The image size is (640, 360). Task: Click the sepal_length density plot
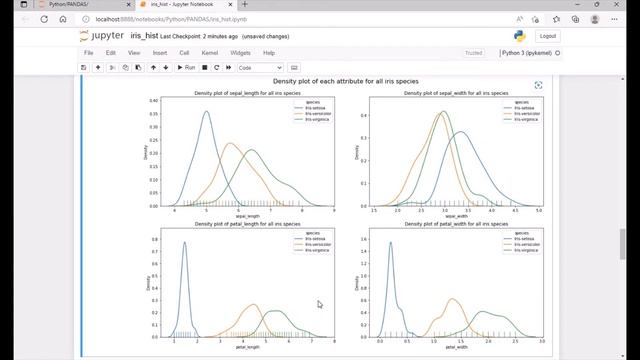coord(247,151)
